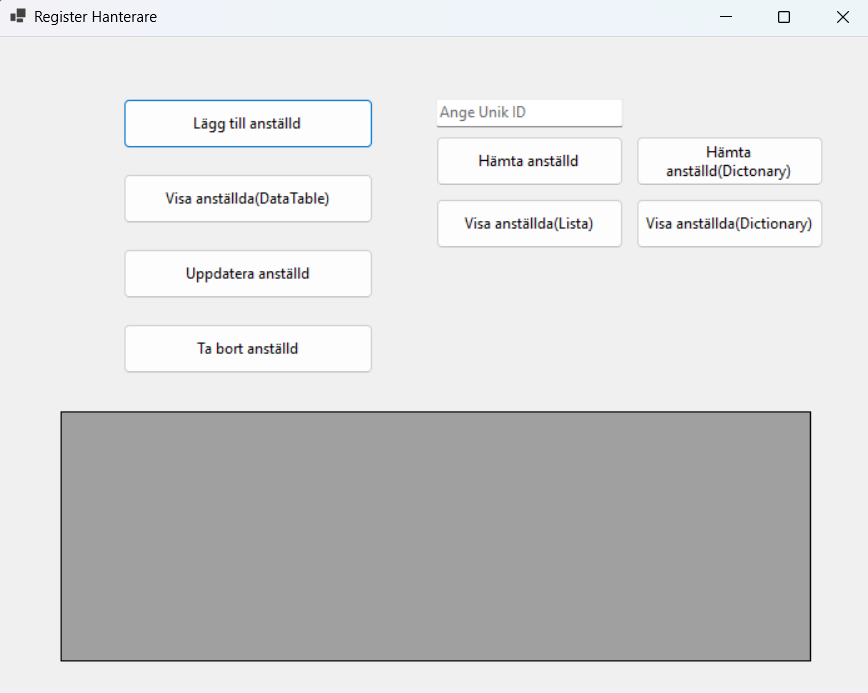The image size is (868, 693).
Task: Click the Lägg till anställd button
Action: [x=247, y=124]
